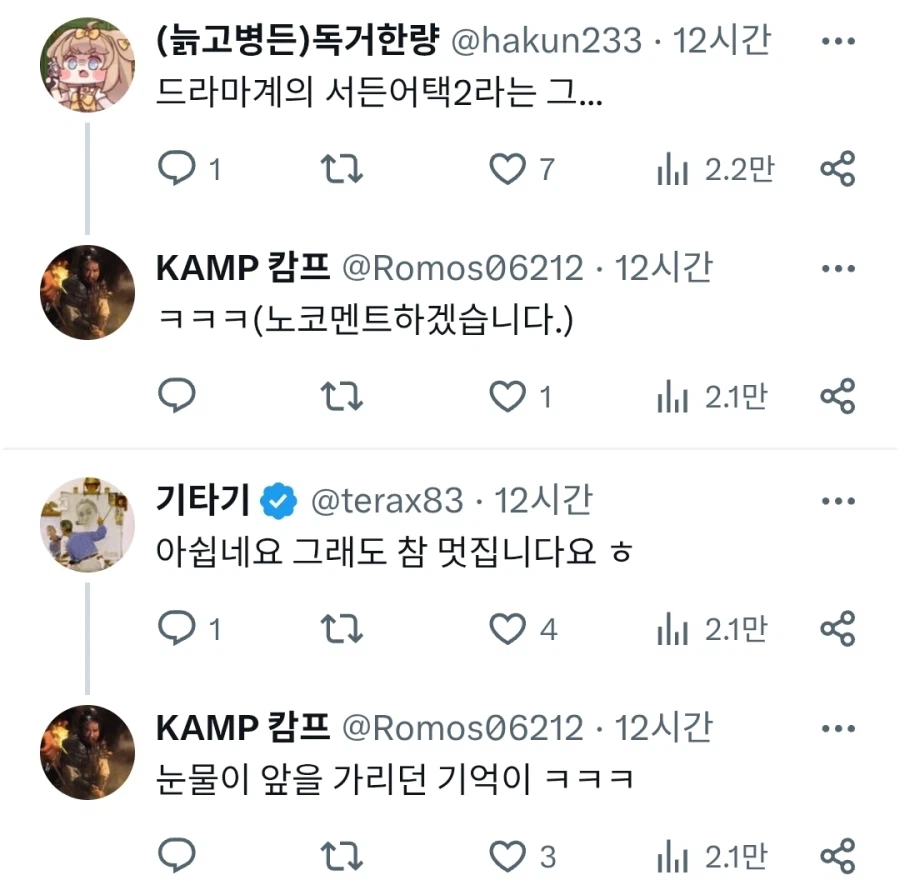900x890 pixels.
Task: Open KAMP 캄프's avatar image
Action: pos(86,292)
